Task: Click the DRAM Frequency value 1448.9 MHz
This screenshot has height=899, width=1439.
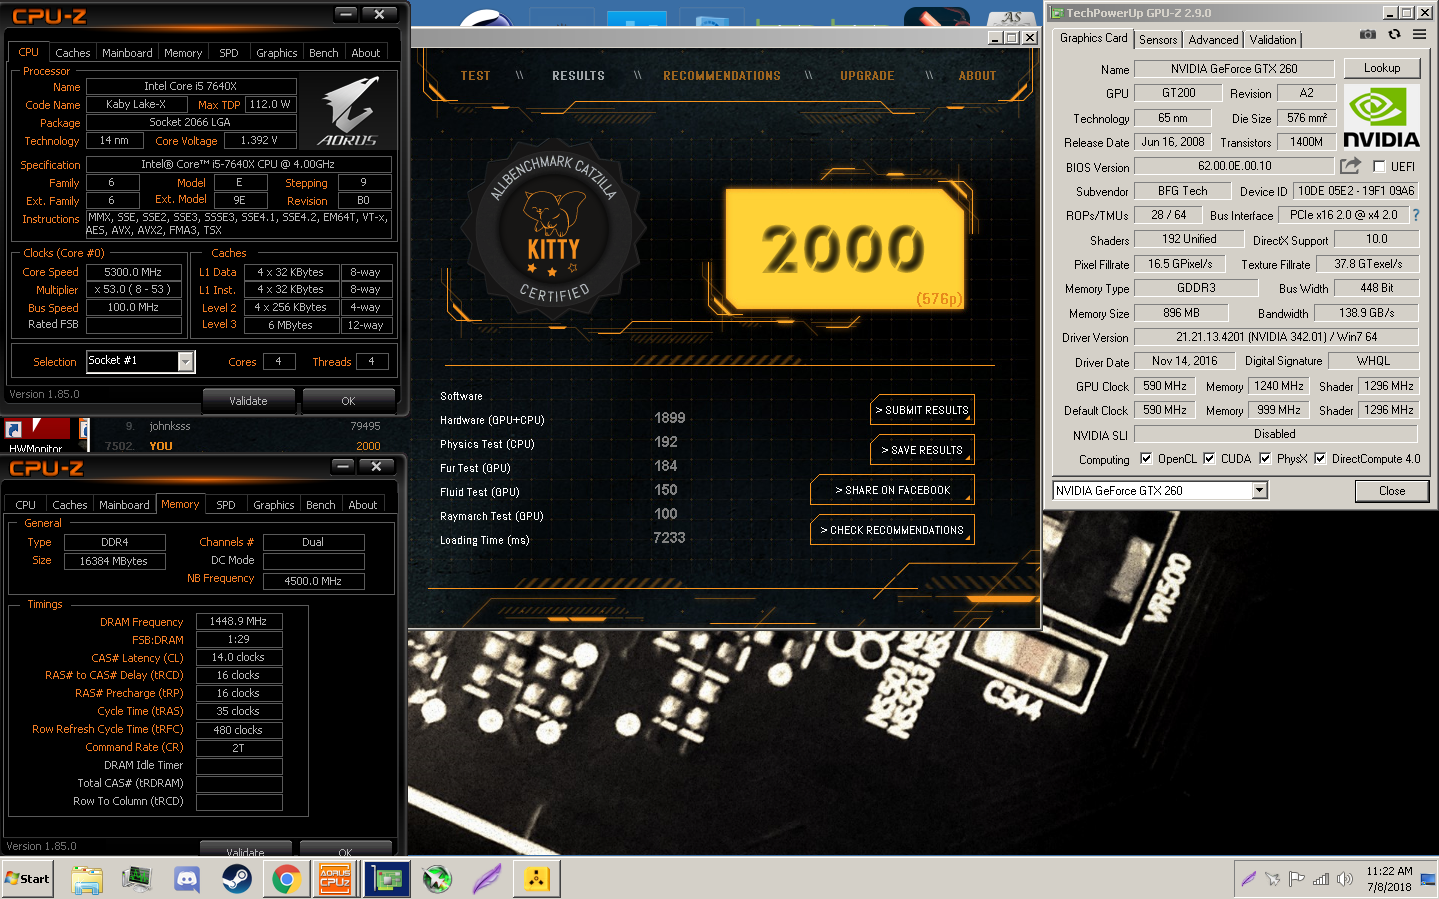Action: 238,622
